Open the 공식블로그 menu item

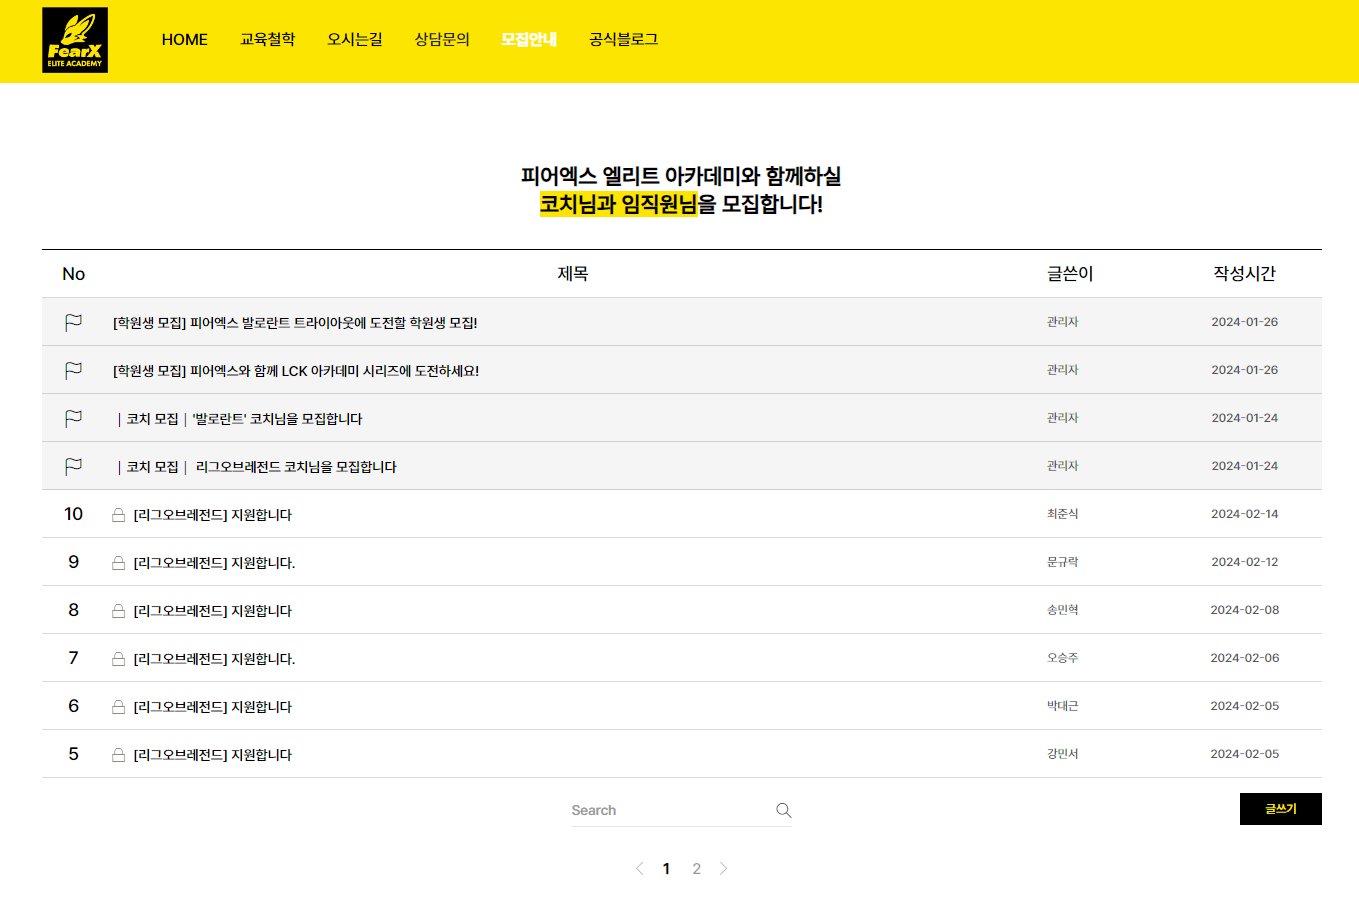coord(623,40)
